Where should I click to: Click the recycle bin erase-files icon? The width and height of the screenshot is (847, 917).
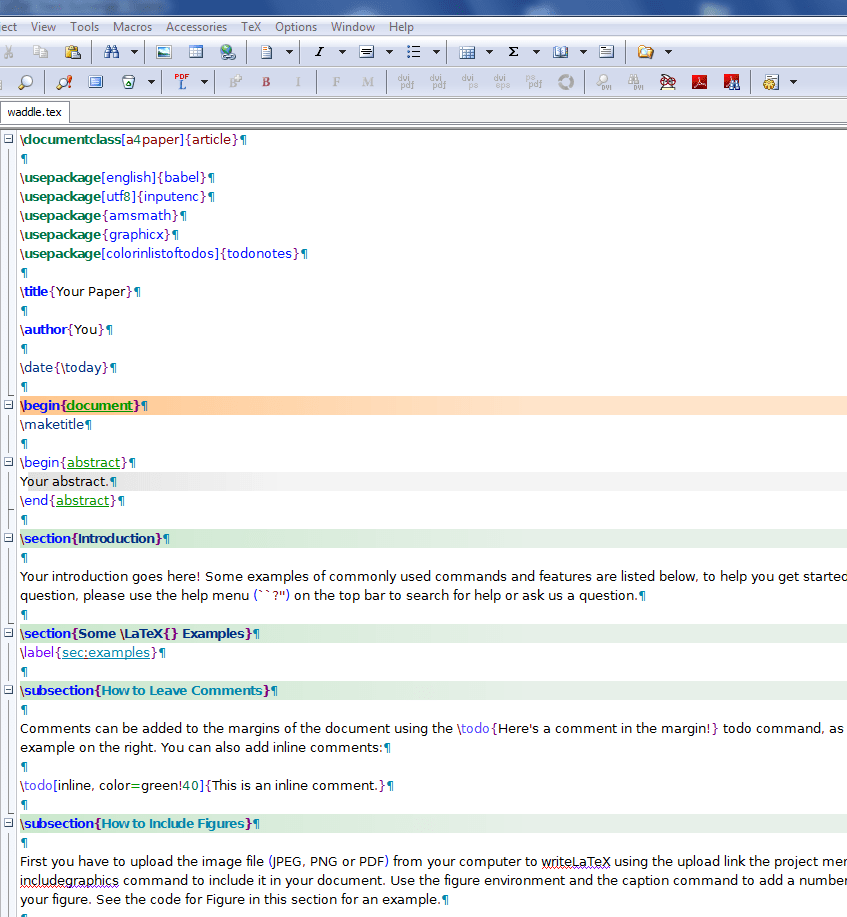128,82
